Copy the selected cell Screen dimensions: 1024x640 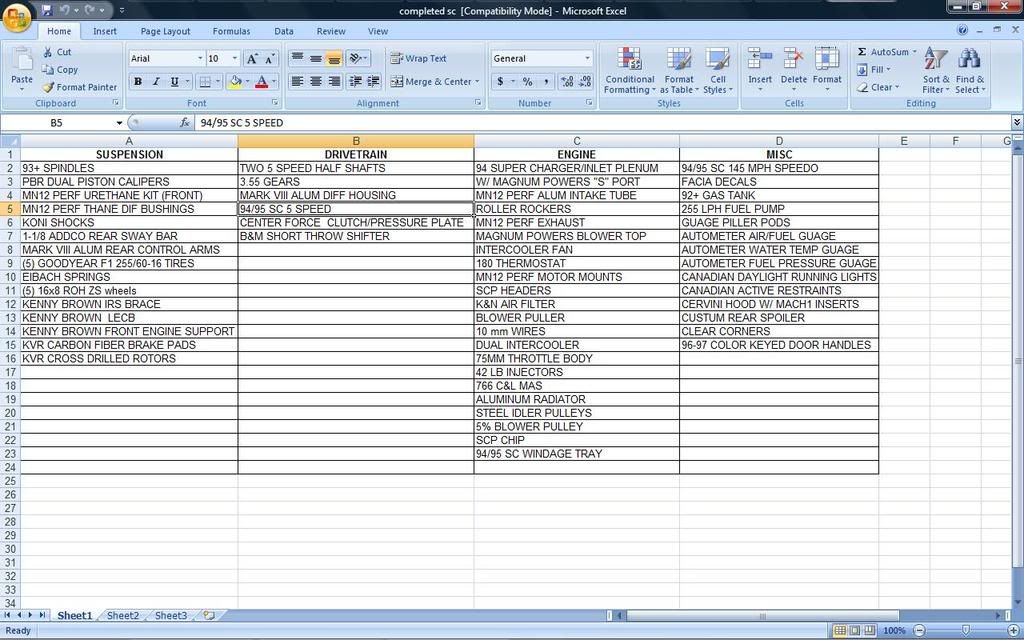(59, 70)
